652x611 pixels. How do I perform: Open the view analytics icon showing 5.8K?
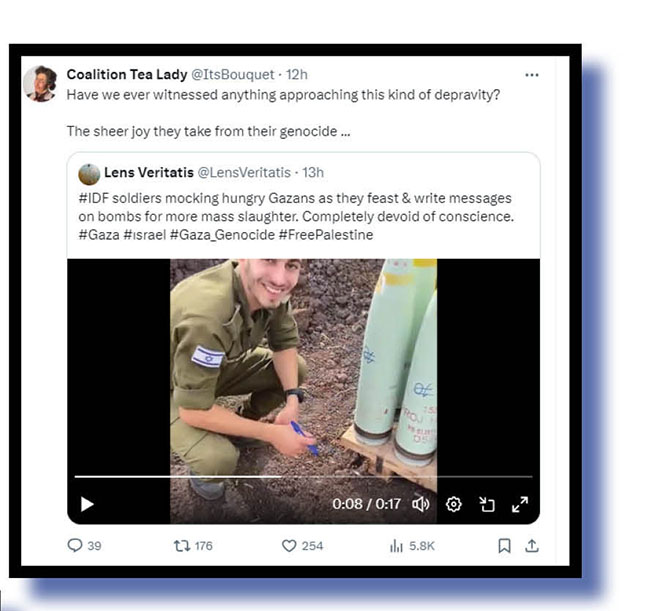[397, 545]
